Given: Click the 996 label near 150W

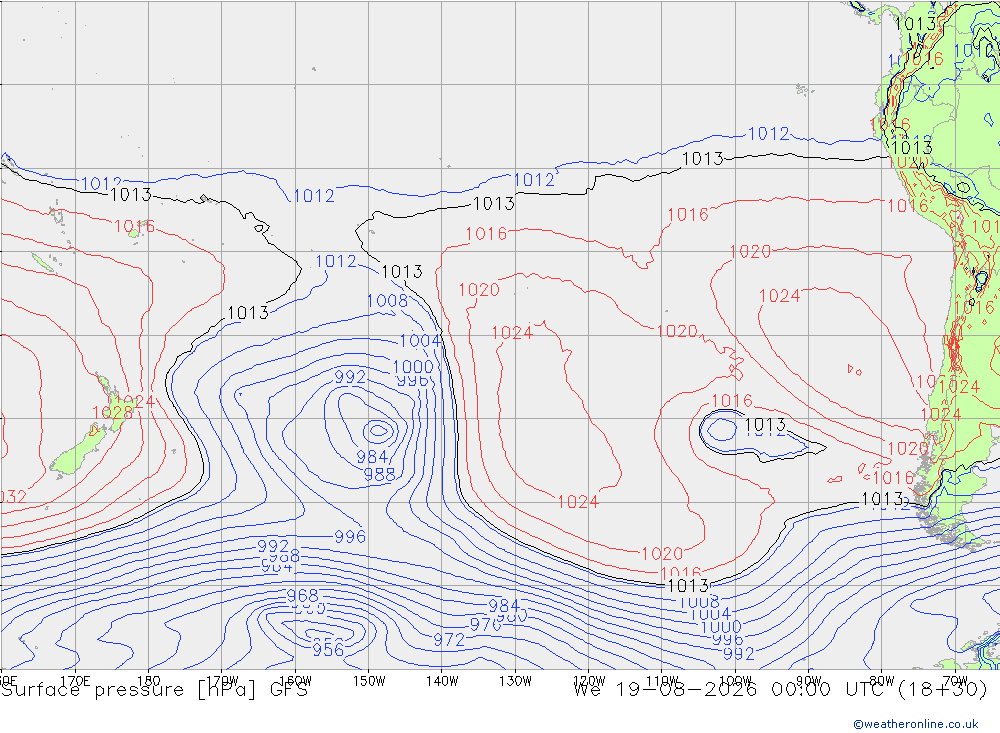Looking at the screenshot, I should [350, 537].
